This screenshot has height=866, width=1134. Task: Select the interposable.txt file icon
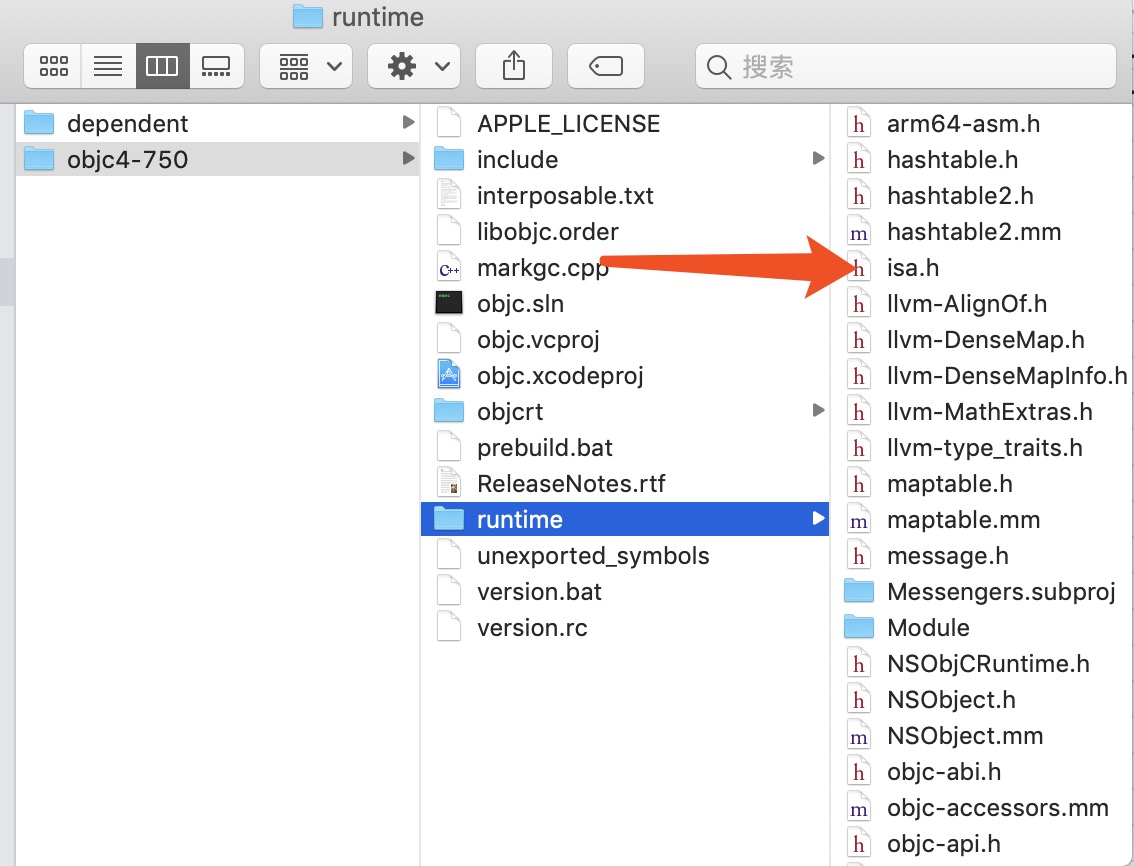coord(449,195)
